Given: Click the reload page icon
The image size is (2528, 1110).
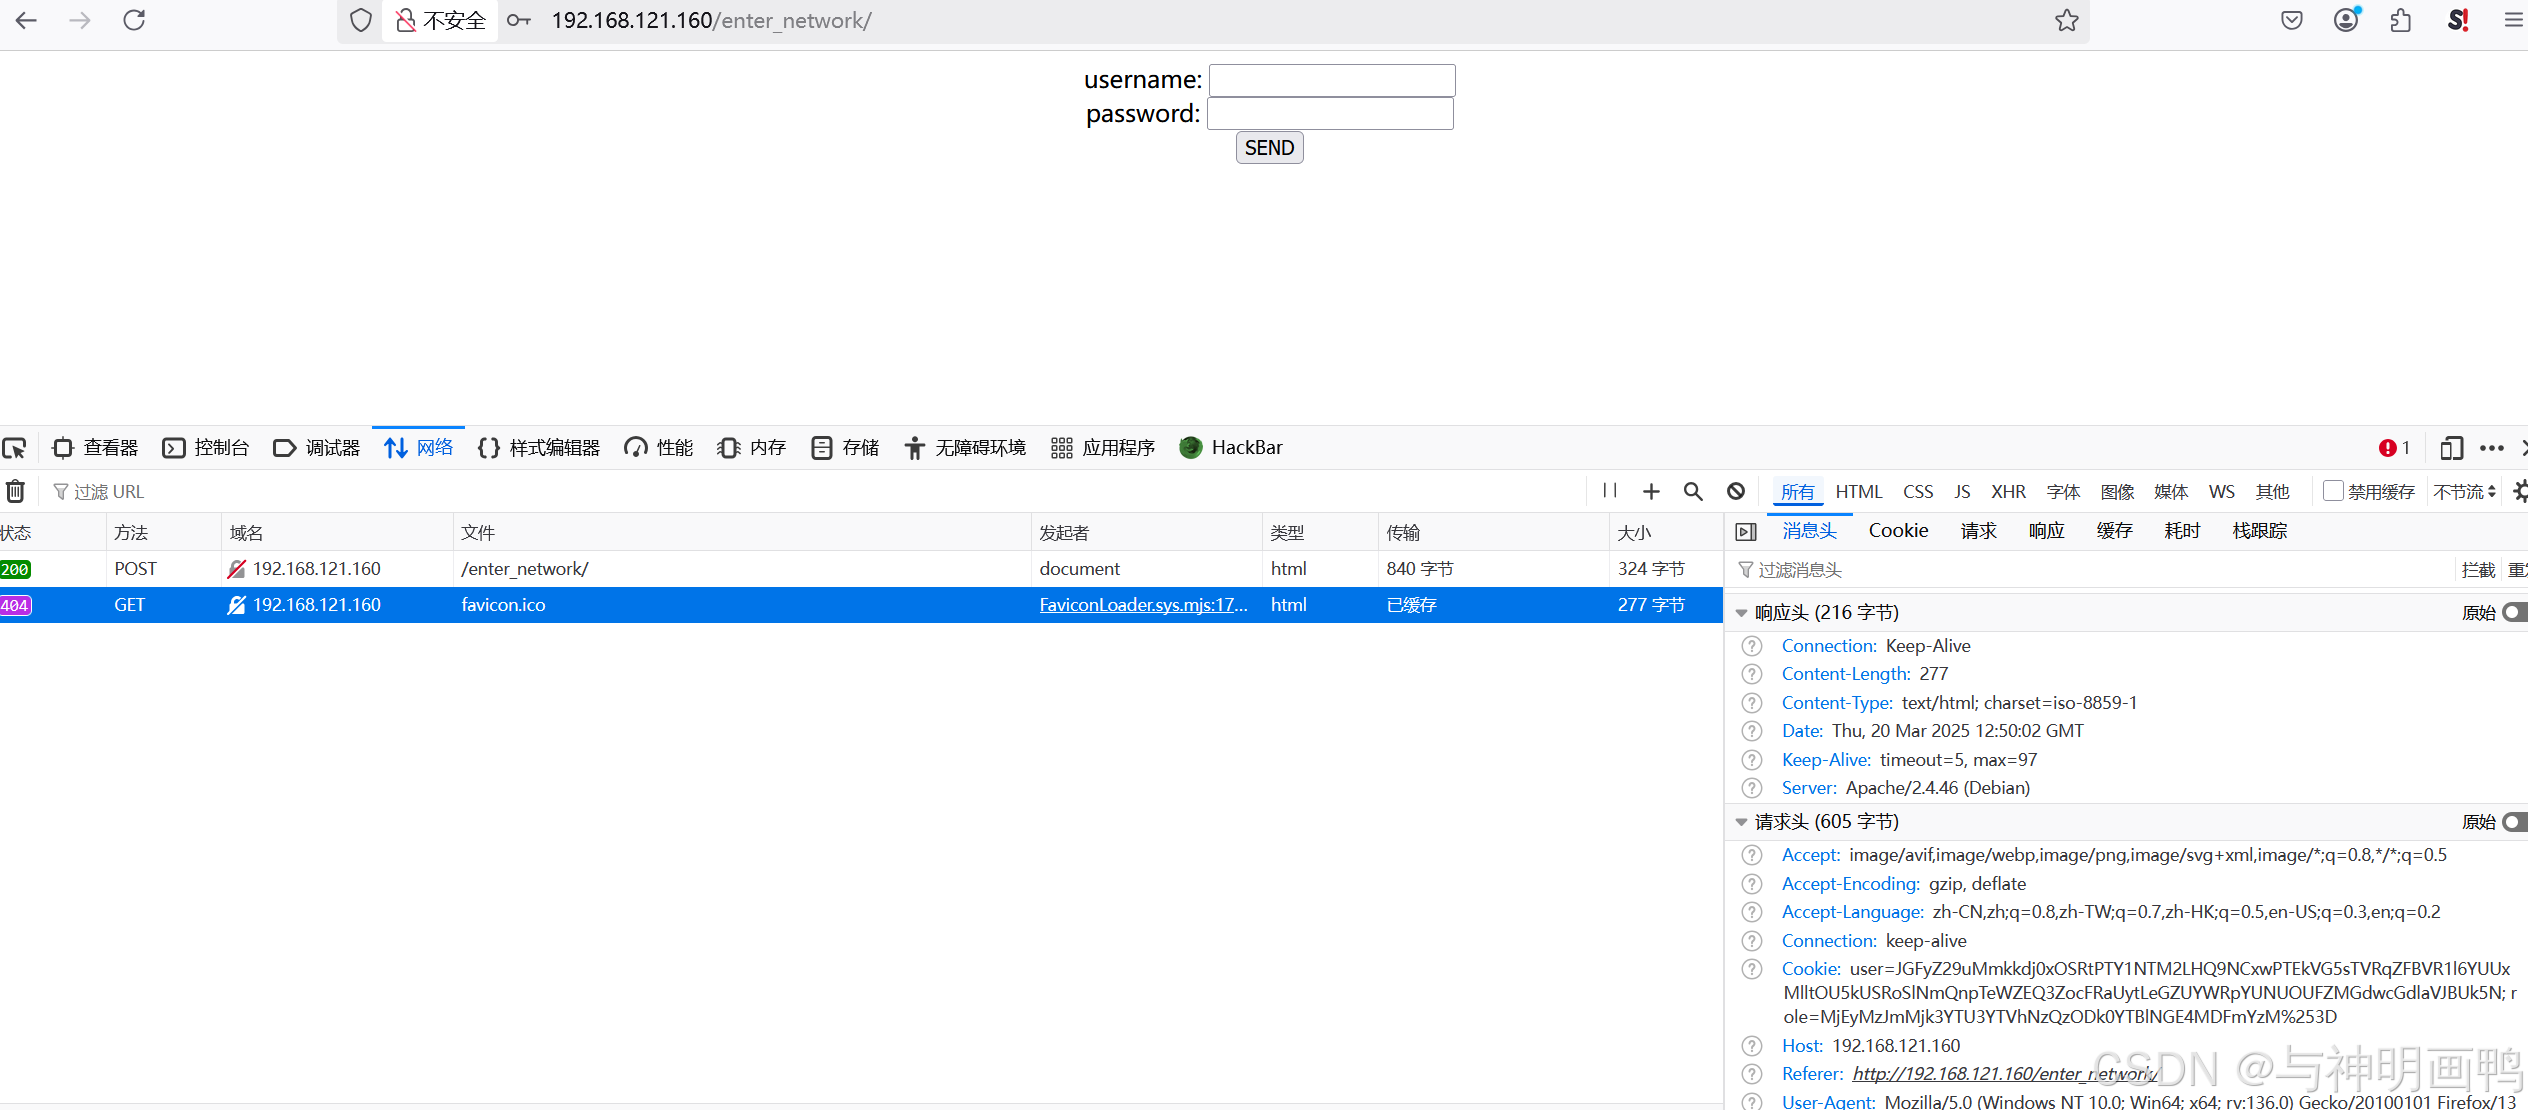Looking at the screenshot, I should [x=134, y=20].
